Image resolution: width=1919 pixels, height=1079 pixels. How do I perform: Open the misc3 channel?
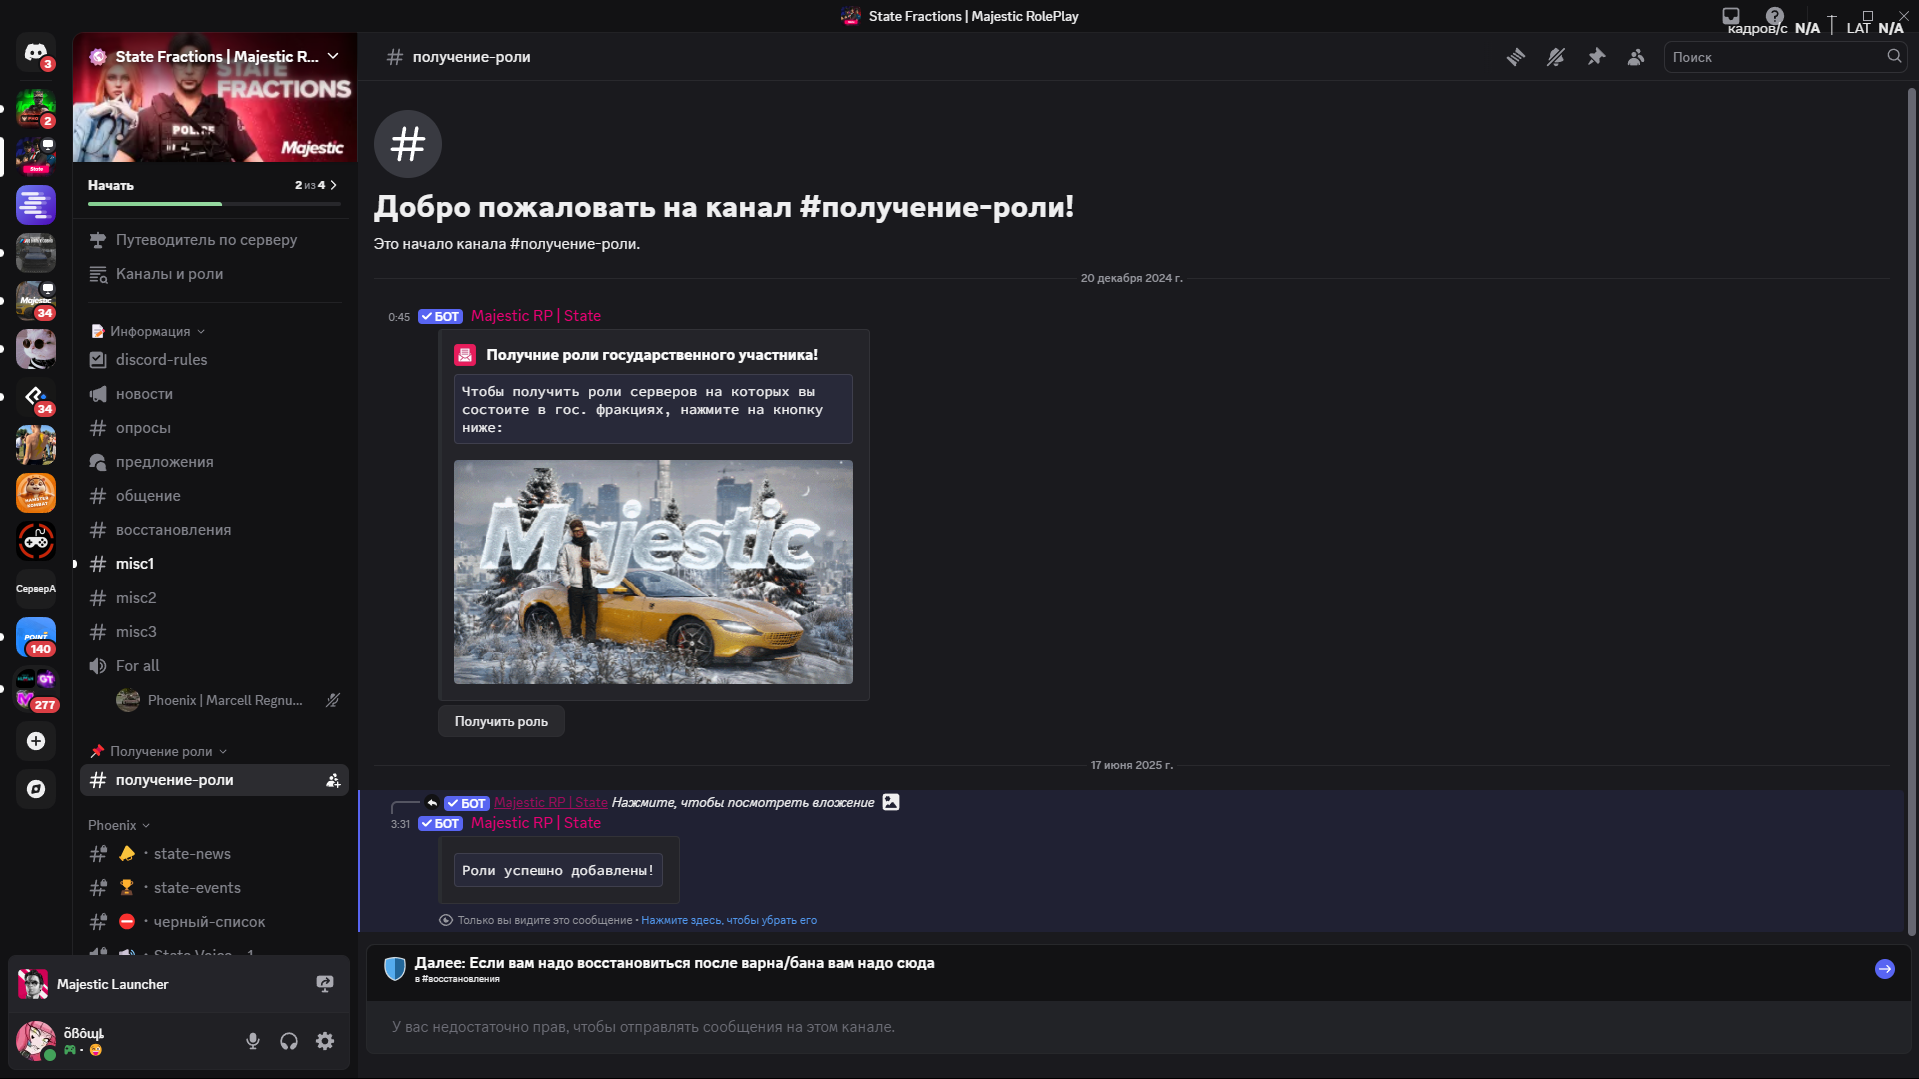click(214, 632)
